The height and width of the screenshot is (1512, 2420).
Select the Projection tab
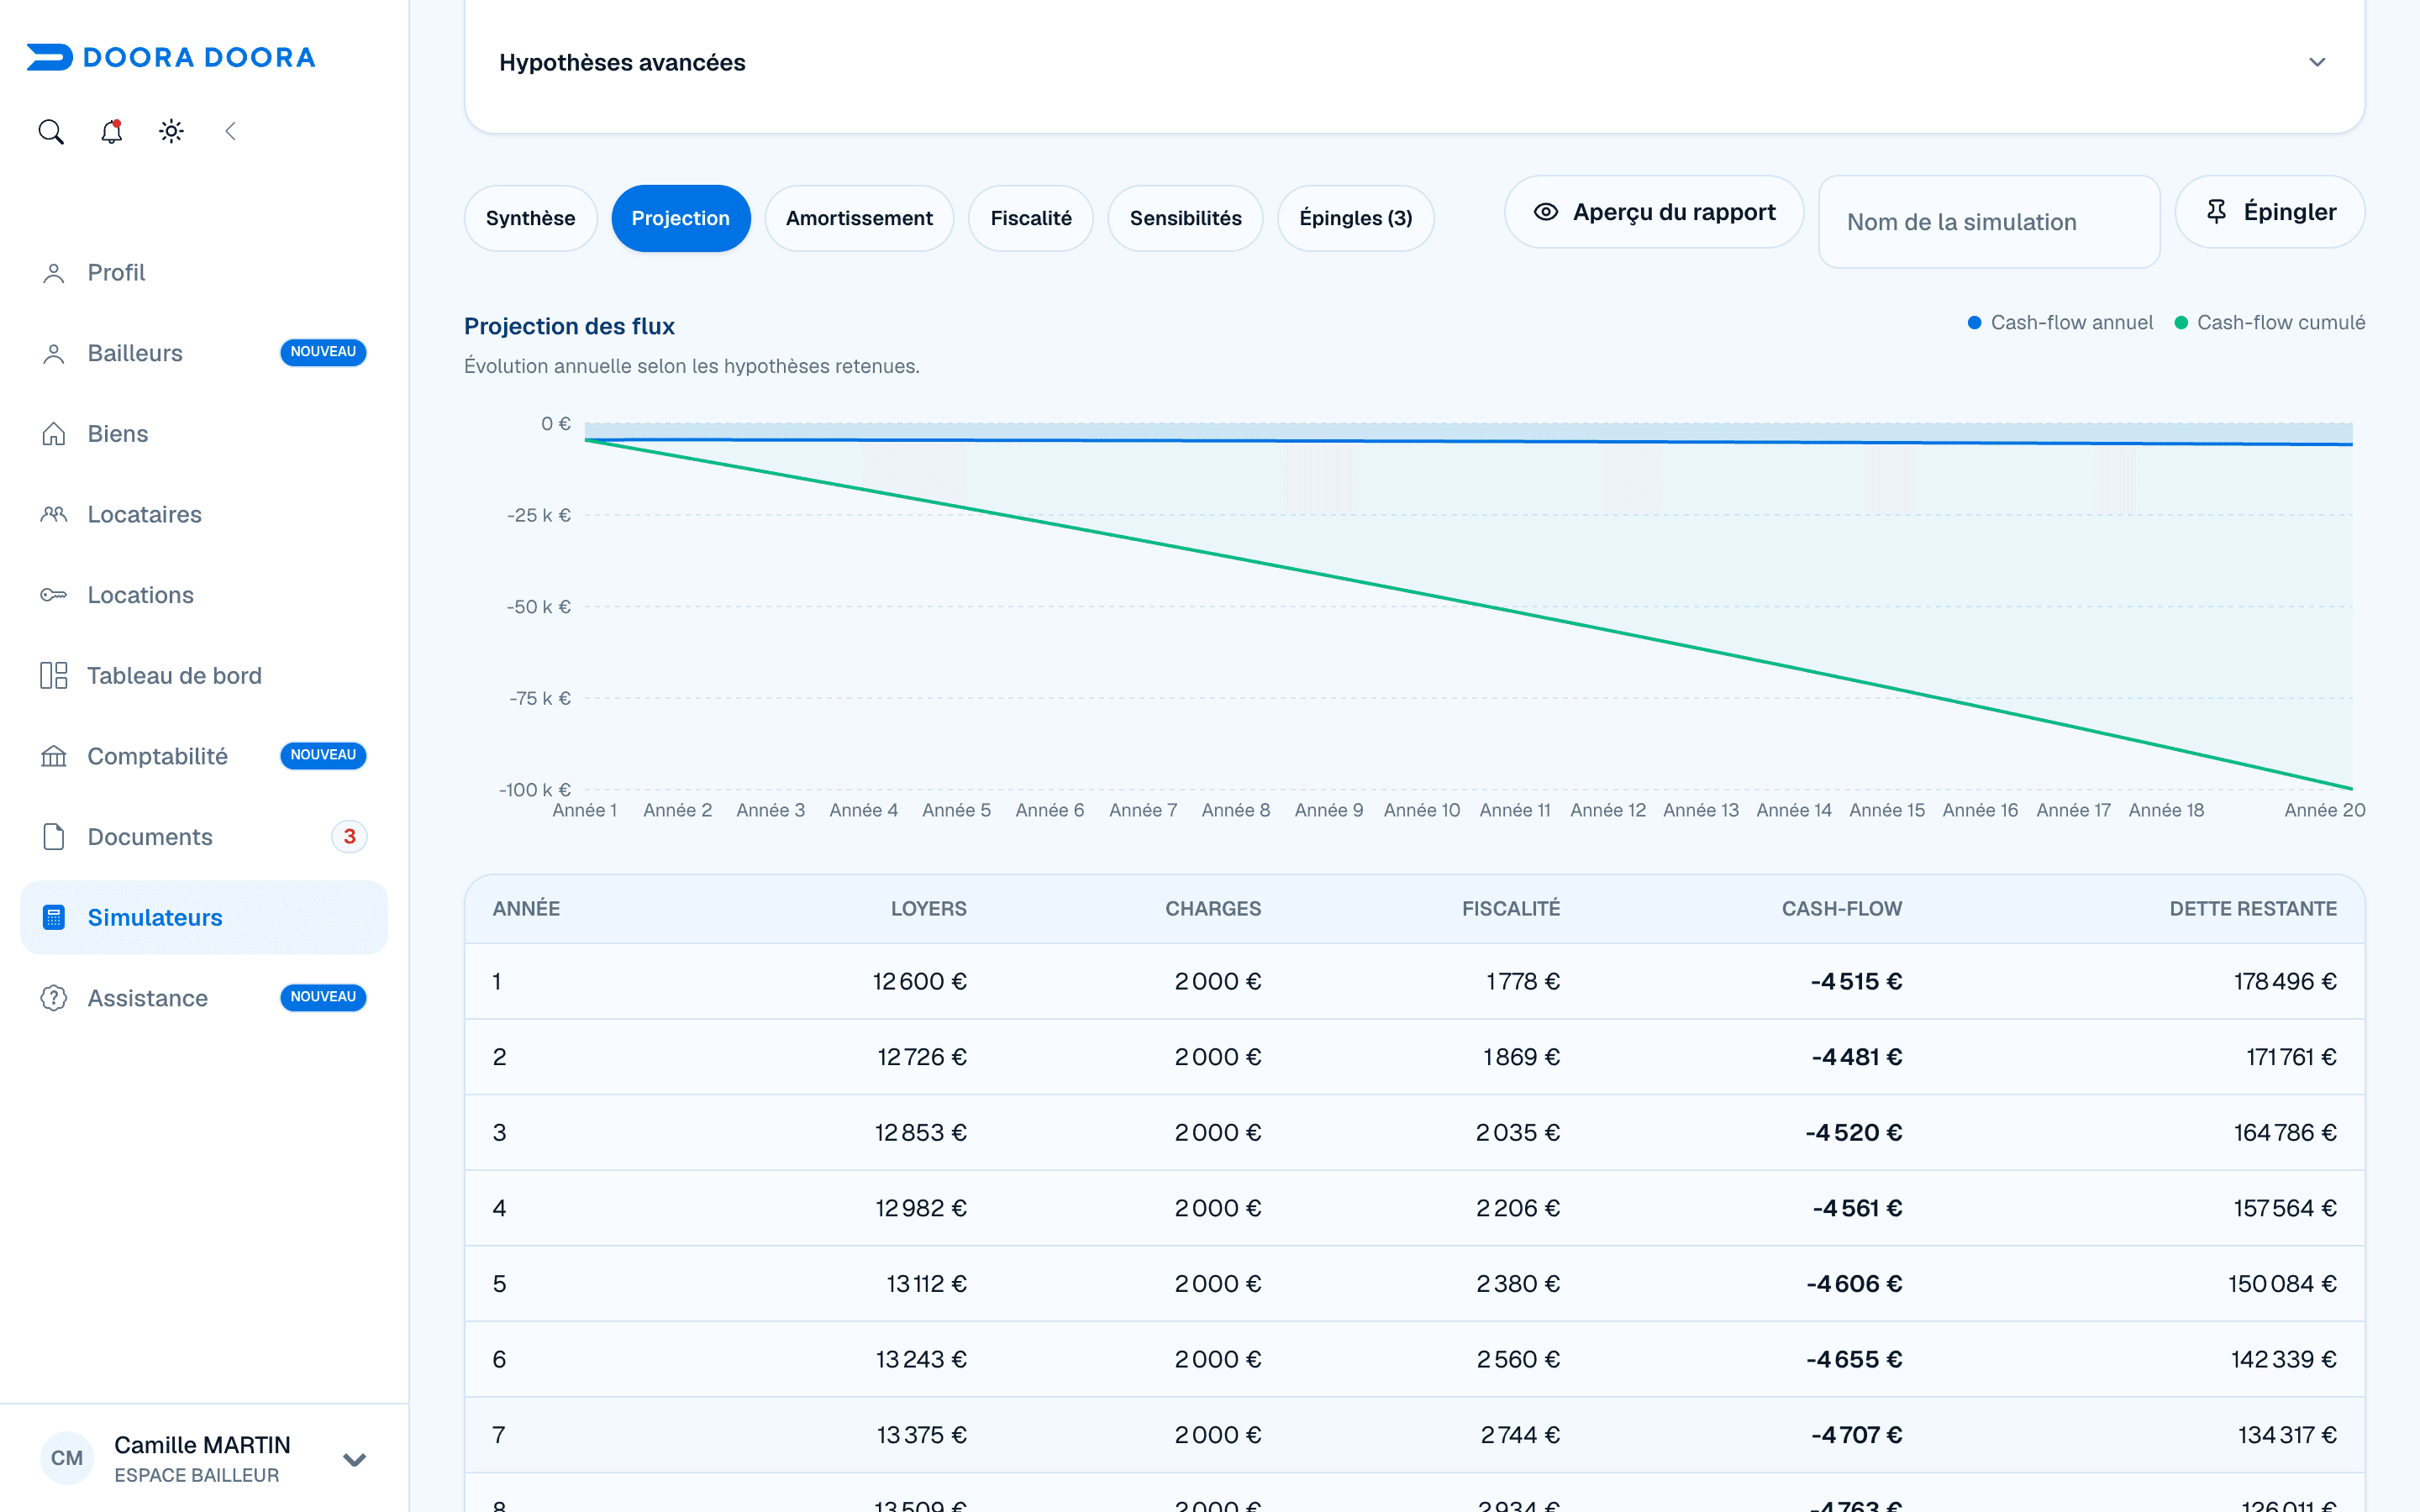click(x=681, y=218)
